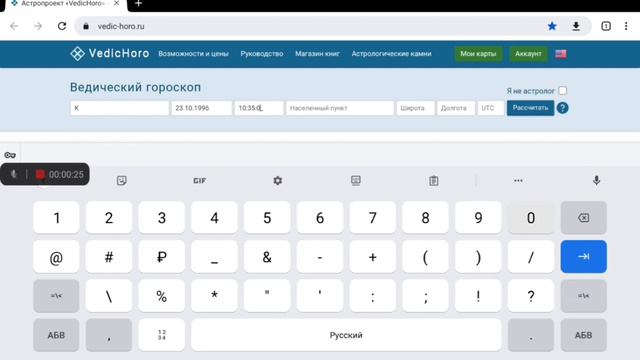Screen dimensions: 640x360
Task: Focus the 'Населенный пункт' field
Action: click(x=340, y=108)
